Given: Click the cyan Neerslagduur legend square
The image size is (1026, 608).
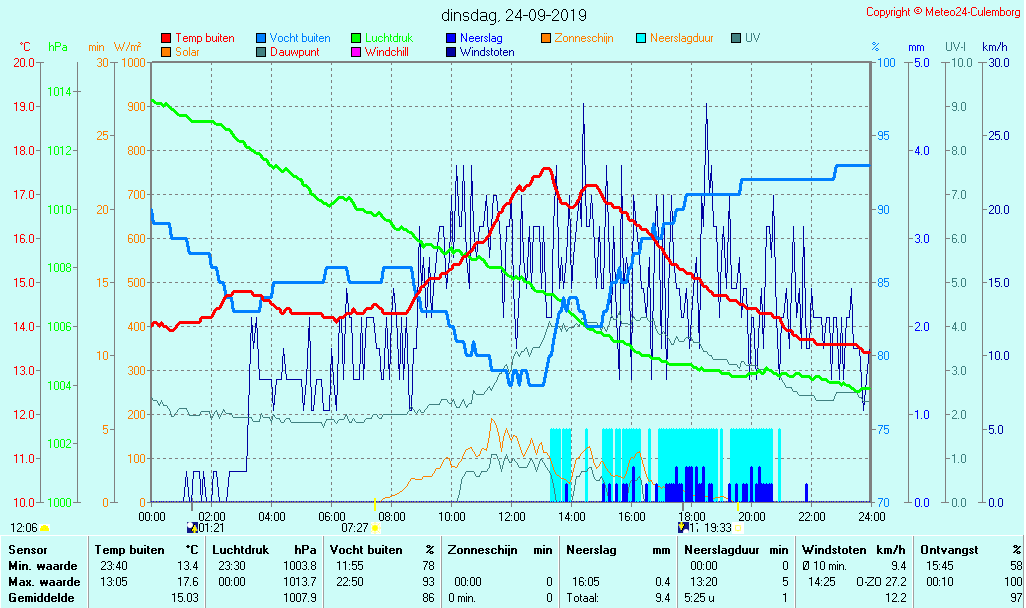Looking at the screenshot, I should 641,38.
